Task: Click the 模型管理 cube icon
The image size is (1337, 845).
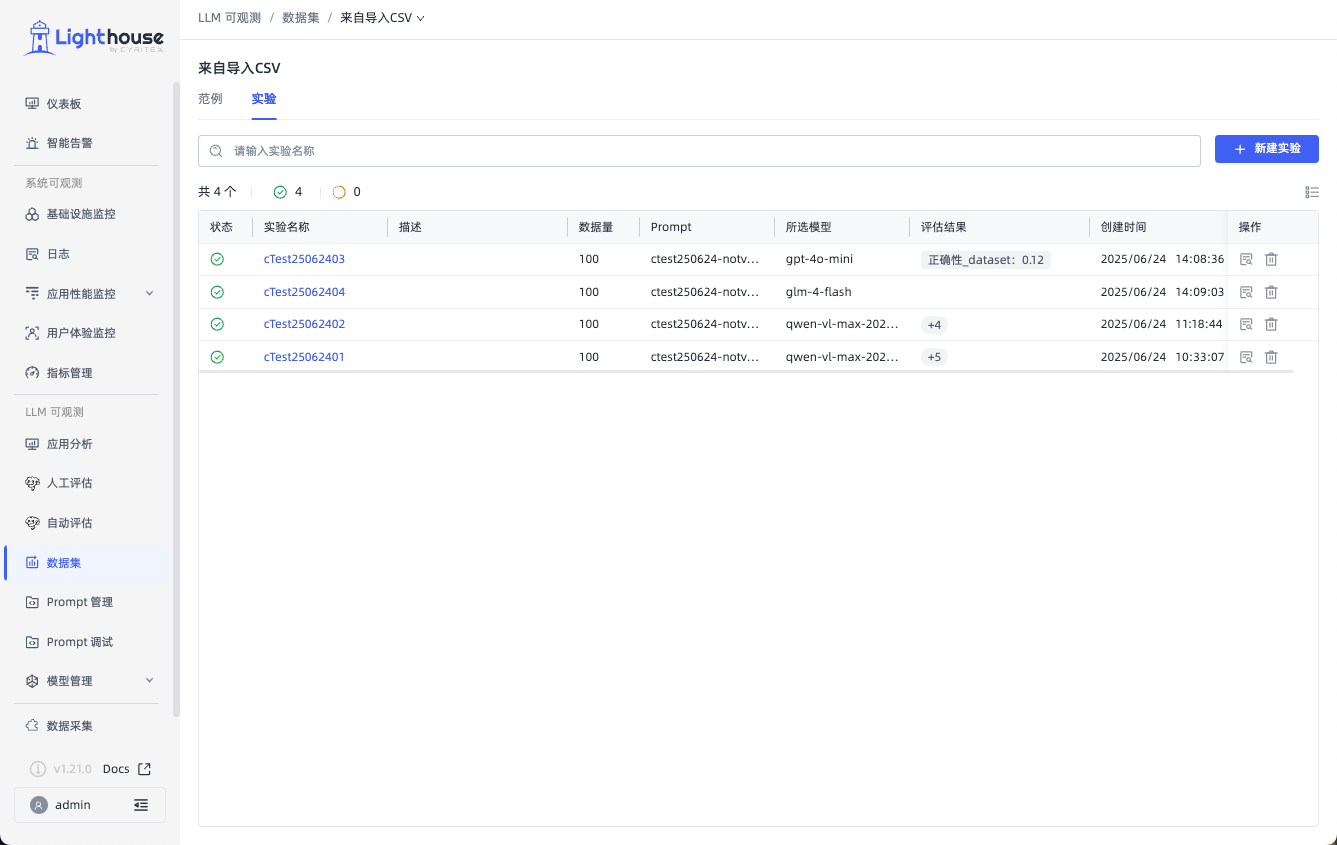Action: pyautogui.click(x=32, y=681)
